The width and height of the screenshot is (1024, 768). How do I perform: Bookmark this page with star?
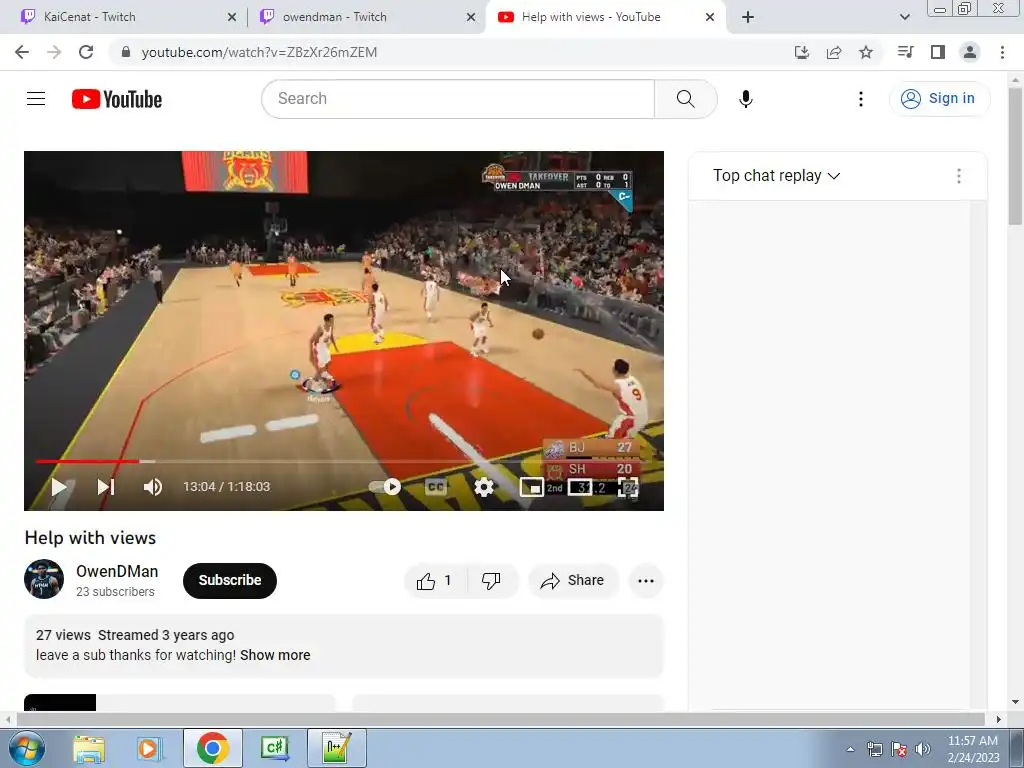[x=866, y=52]
